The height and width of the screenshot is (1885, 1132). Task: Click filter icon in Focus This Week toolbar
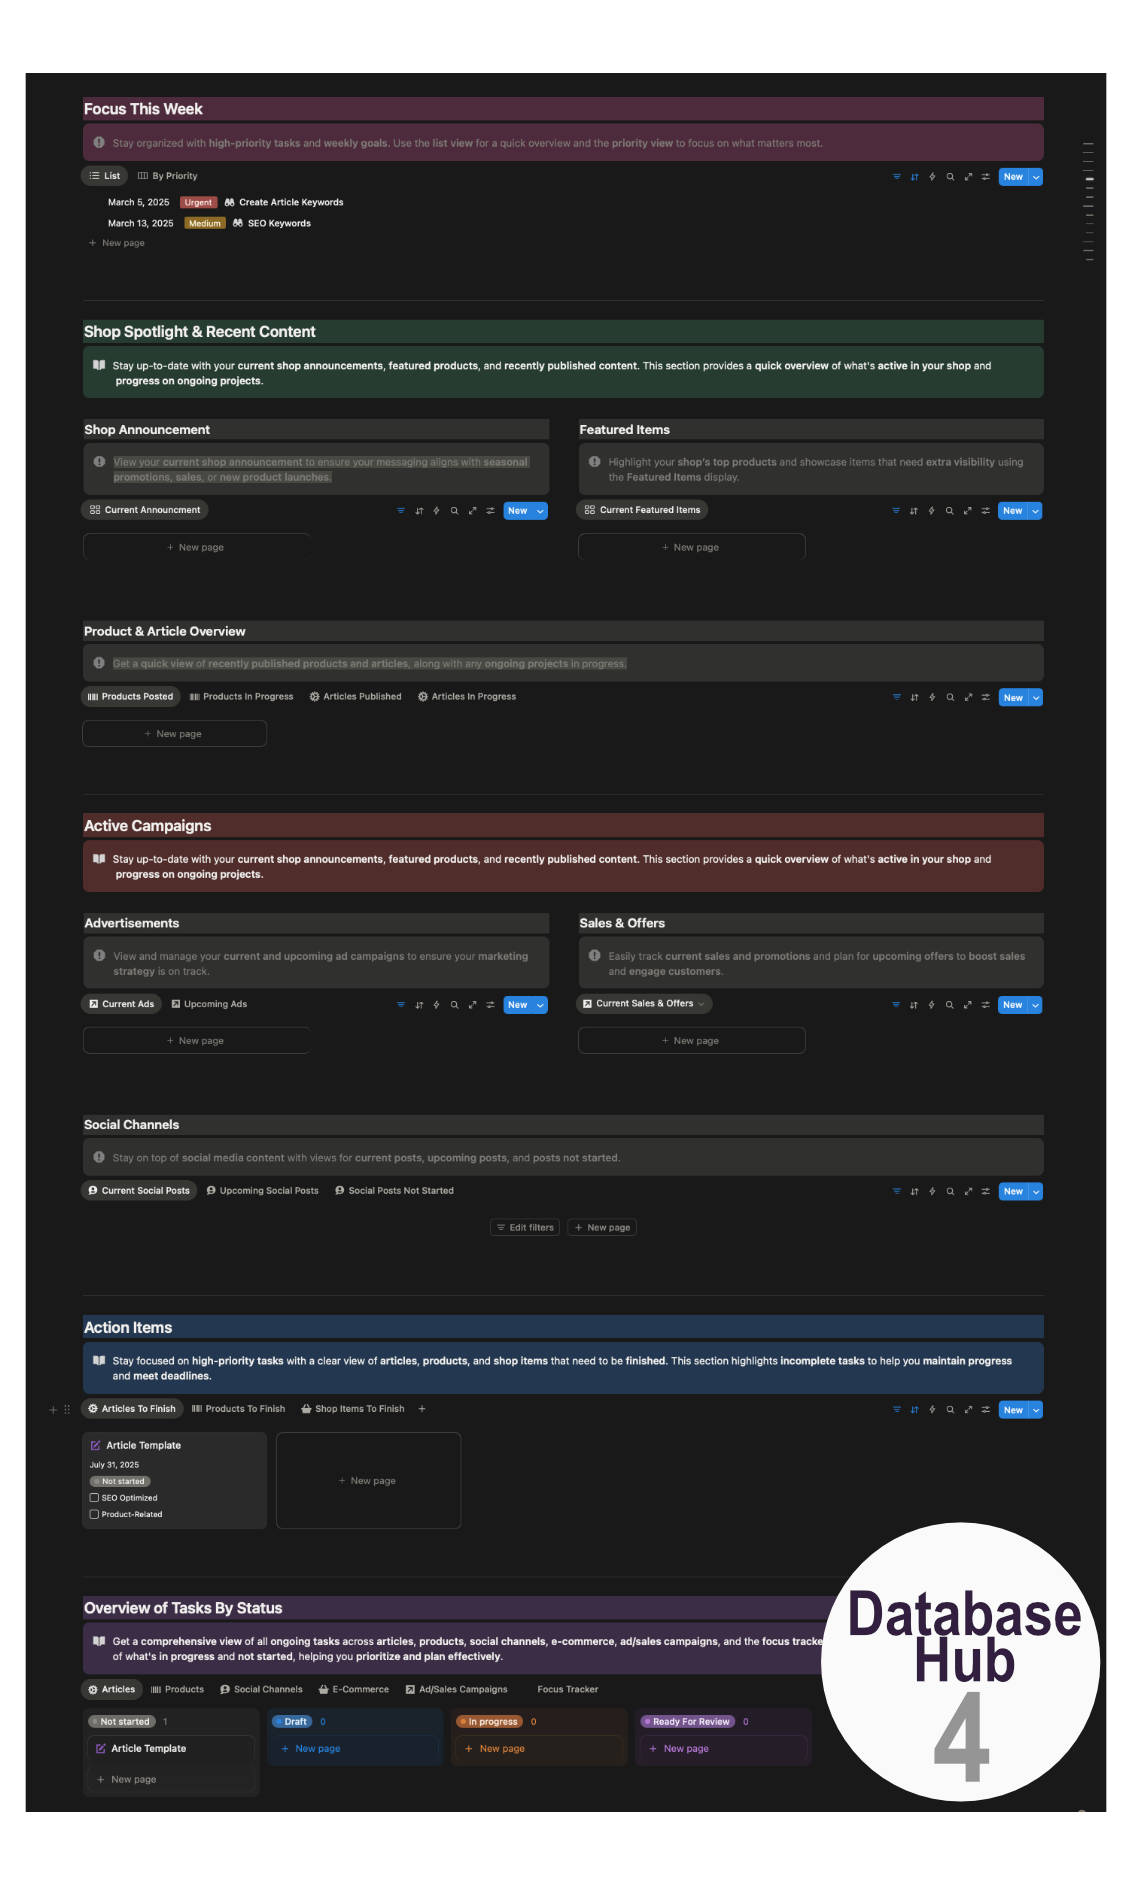(896, 177)
